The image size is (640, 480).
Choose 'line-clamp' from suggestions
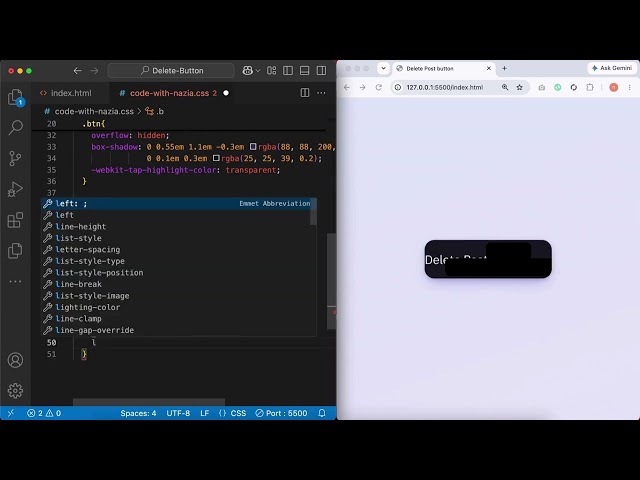tap(179, 318)
